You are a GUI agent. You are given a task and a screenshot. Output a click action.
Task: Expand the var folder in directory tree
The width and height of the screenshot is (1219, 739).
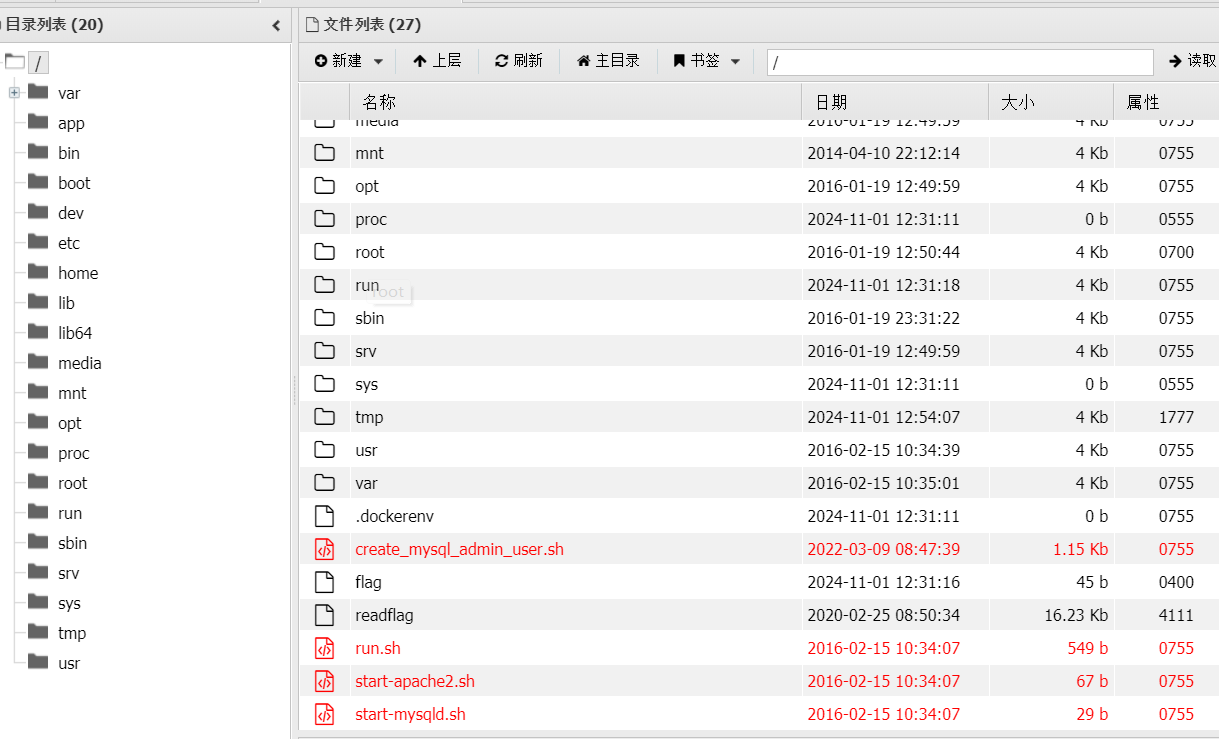[x=14, y=93]
